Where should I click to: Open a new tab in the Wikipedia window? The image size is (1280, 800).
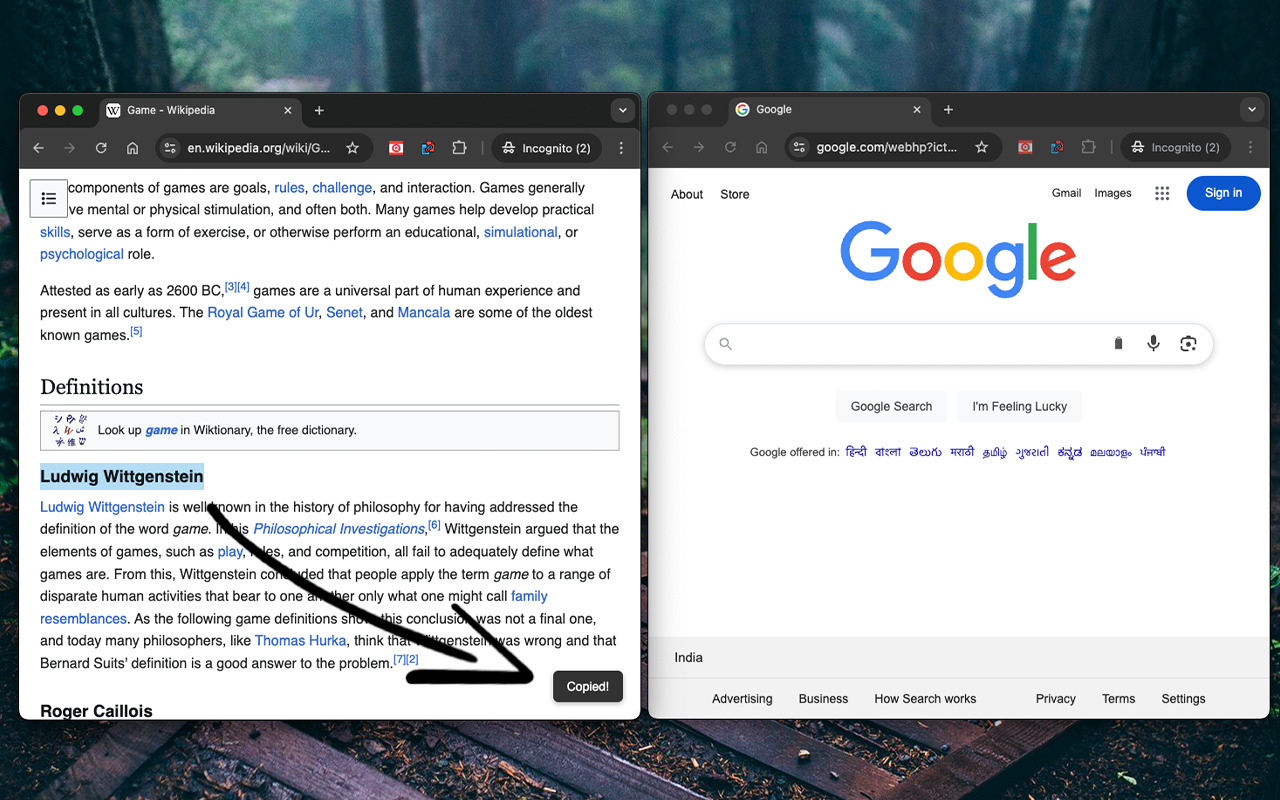319,110
